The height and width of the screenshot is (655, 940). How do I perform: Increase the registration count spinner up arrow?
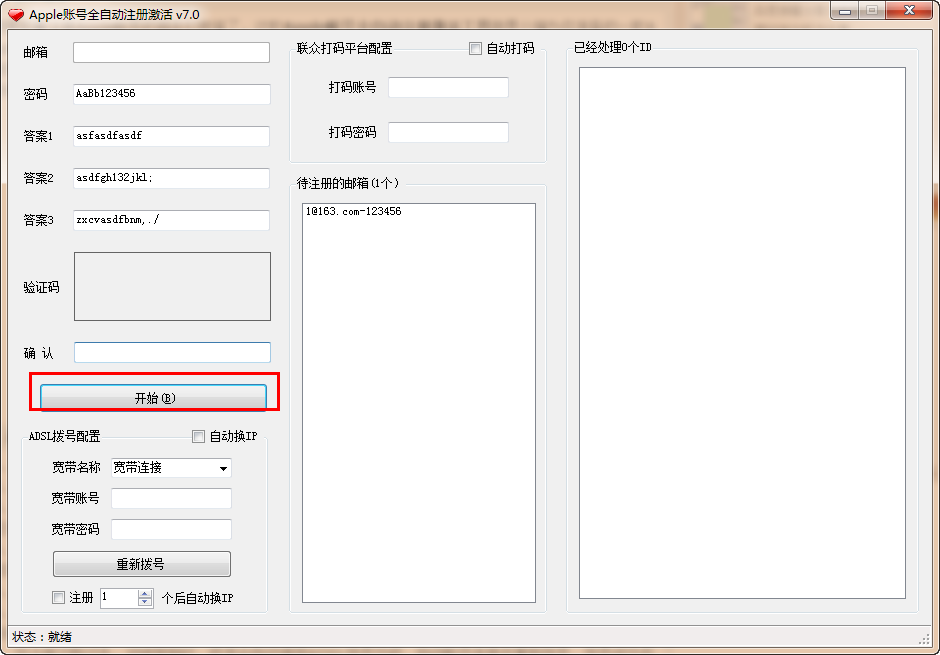tap(145, 593)
